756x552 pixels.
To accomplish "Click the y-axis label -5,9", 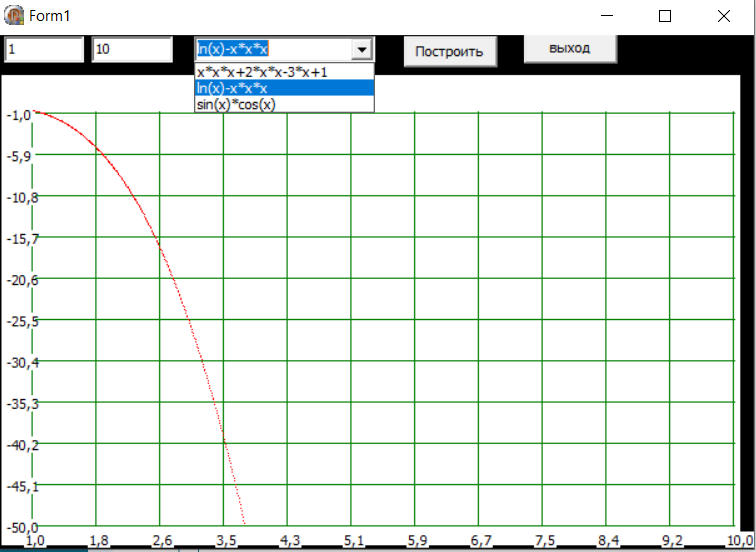I will [19, 156].
